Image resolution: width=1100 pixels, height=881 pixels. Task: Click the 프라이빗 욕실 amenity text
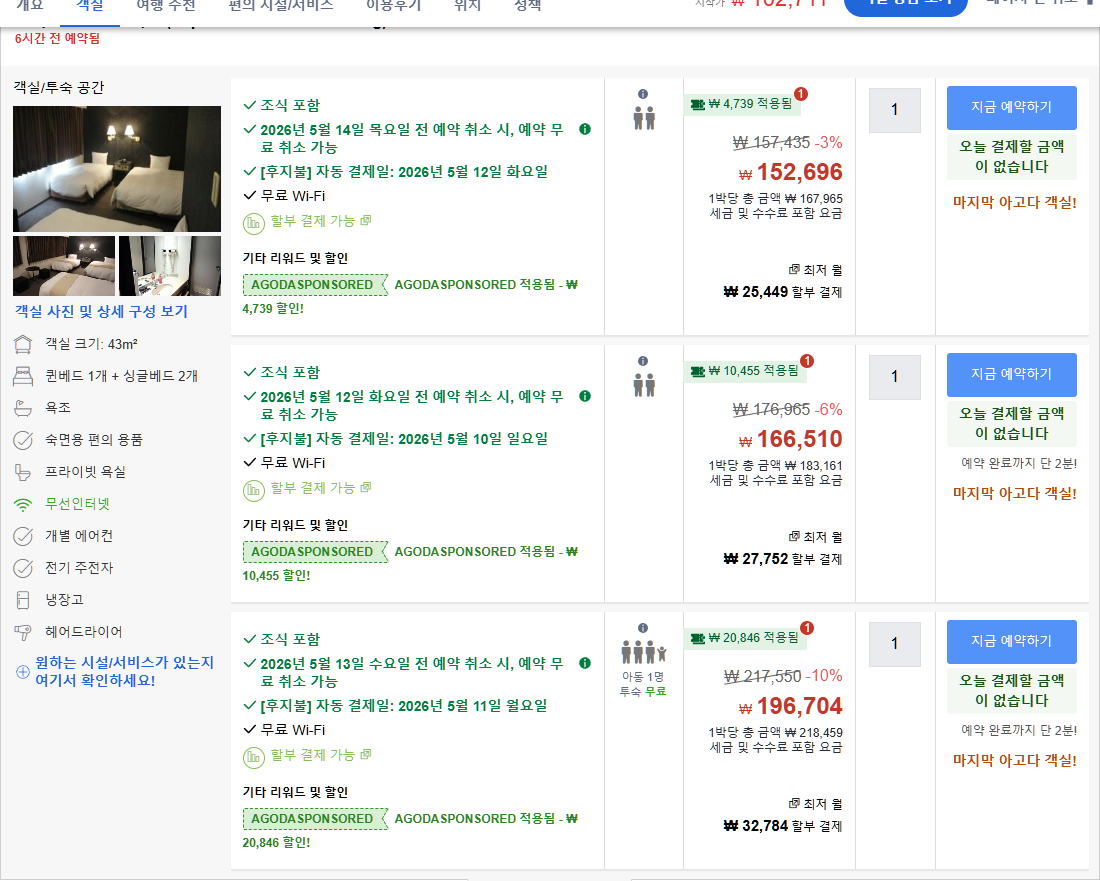(x=85, y=472)
